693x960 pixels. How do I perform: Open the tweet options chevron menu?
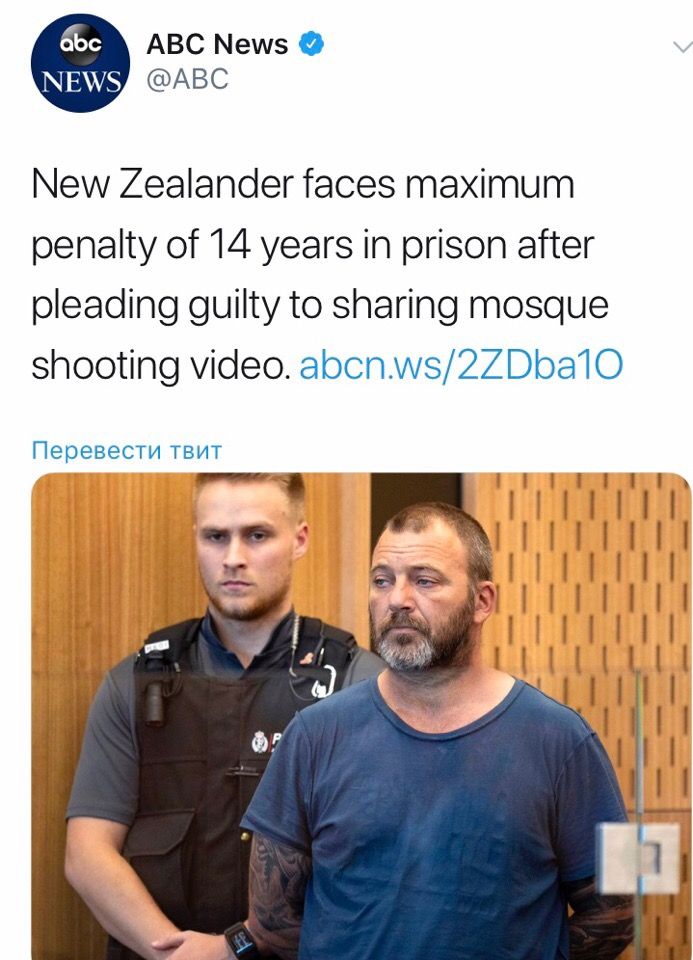coord(682,47)
